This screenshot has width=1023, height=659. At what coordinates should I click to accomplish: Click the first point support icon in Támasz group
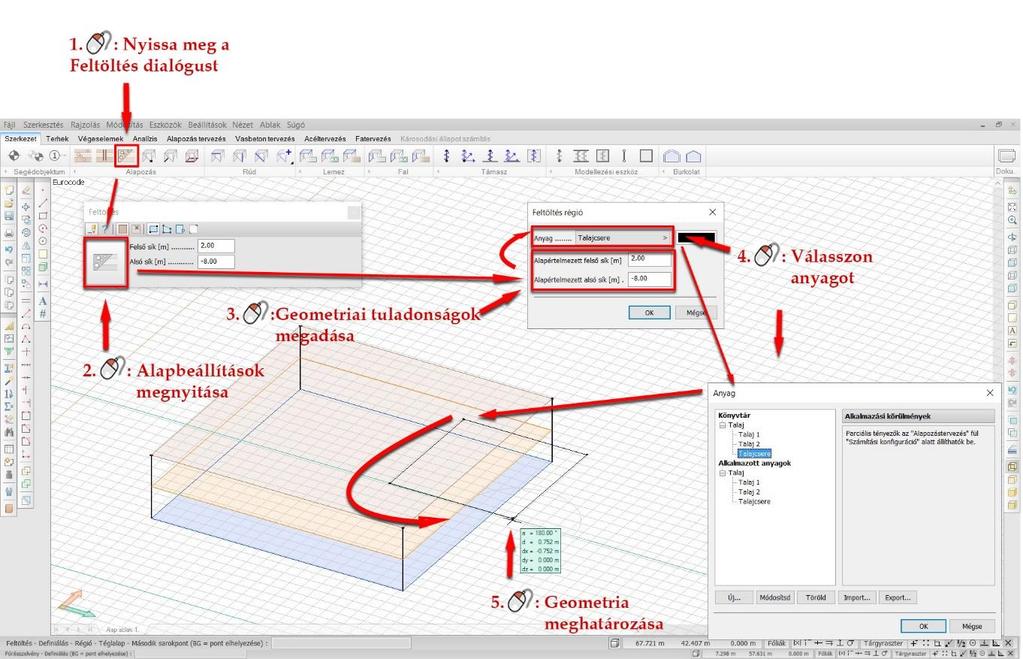446,156
